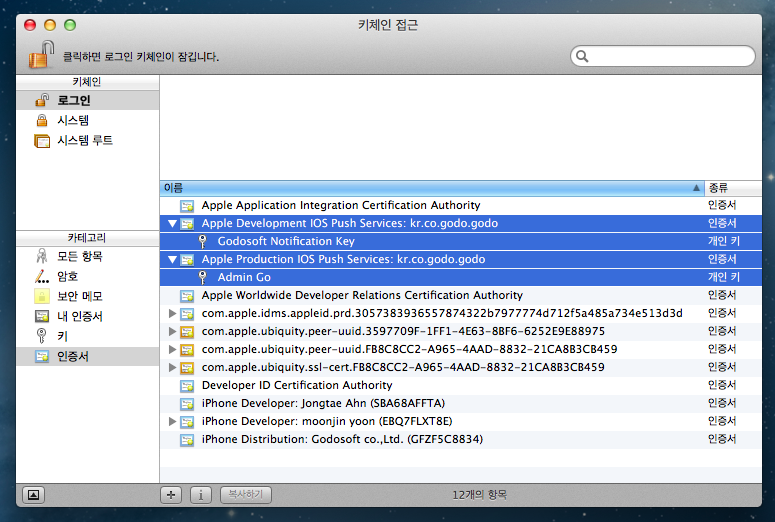Viewport: 775px width, 522px height.
Task: Select 'com.apple.ubiquity.ssl-cert.FB8C8CC2' row text
Action: click(x=403, y=367)
